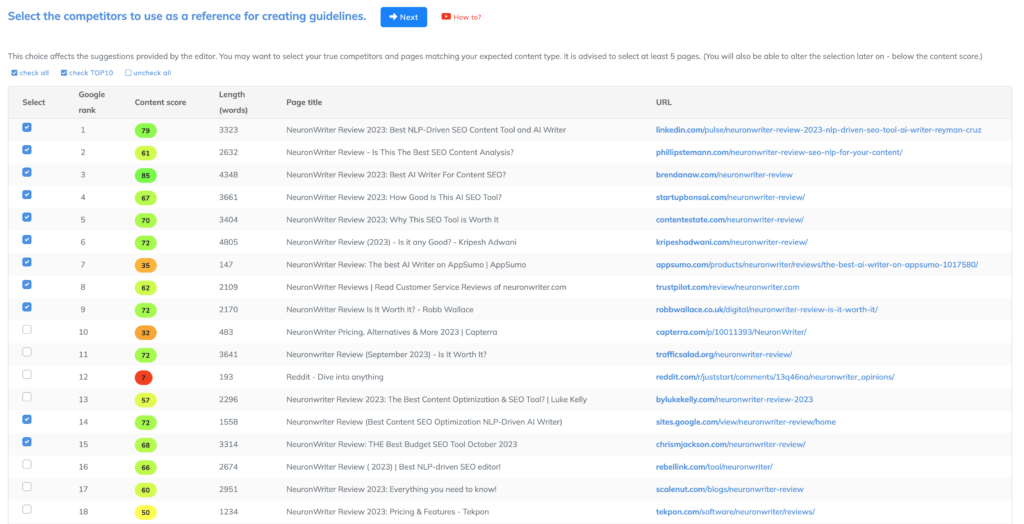1024x524 pixels.
Task: Select the rank 10 capterra.com checkbox
Action: pos(27,330)
